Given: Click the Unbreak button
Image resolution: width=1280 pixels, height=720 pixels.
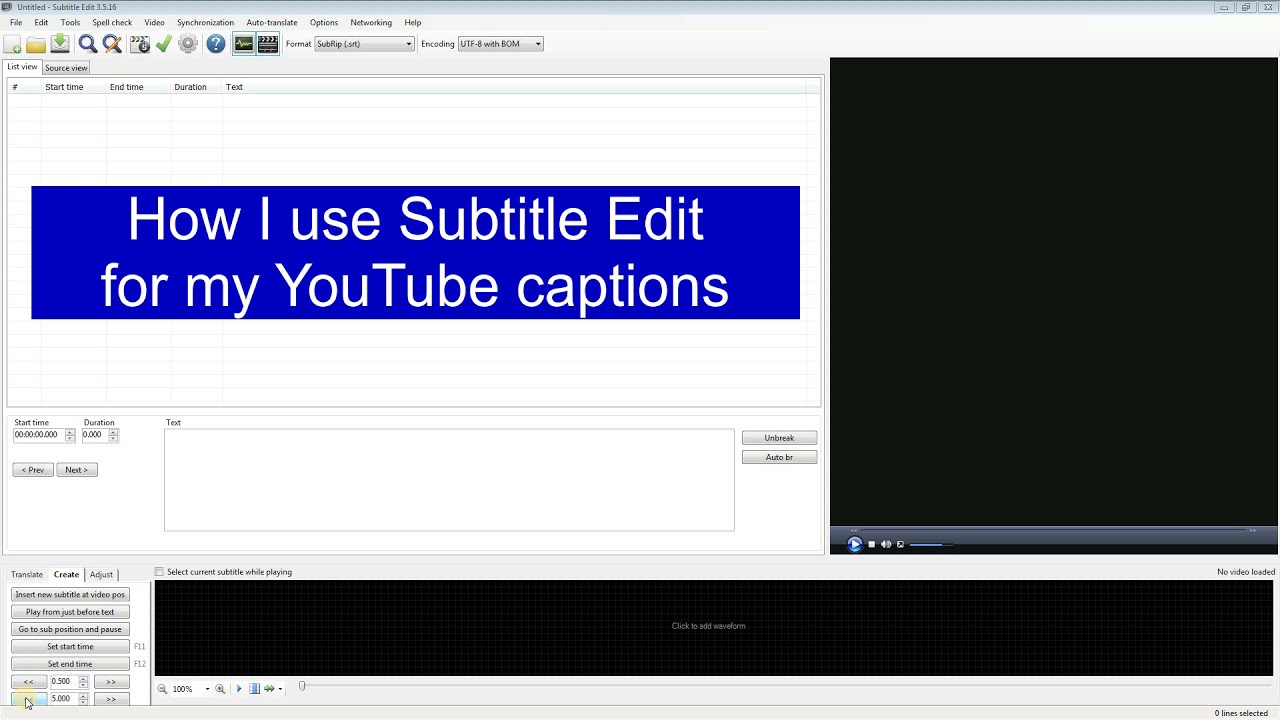Looking at the screenshot, I should [x=779, y=438].
